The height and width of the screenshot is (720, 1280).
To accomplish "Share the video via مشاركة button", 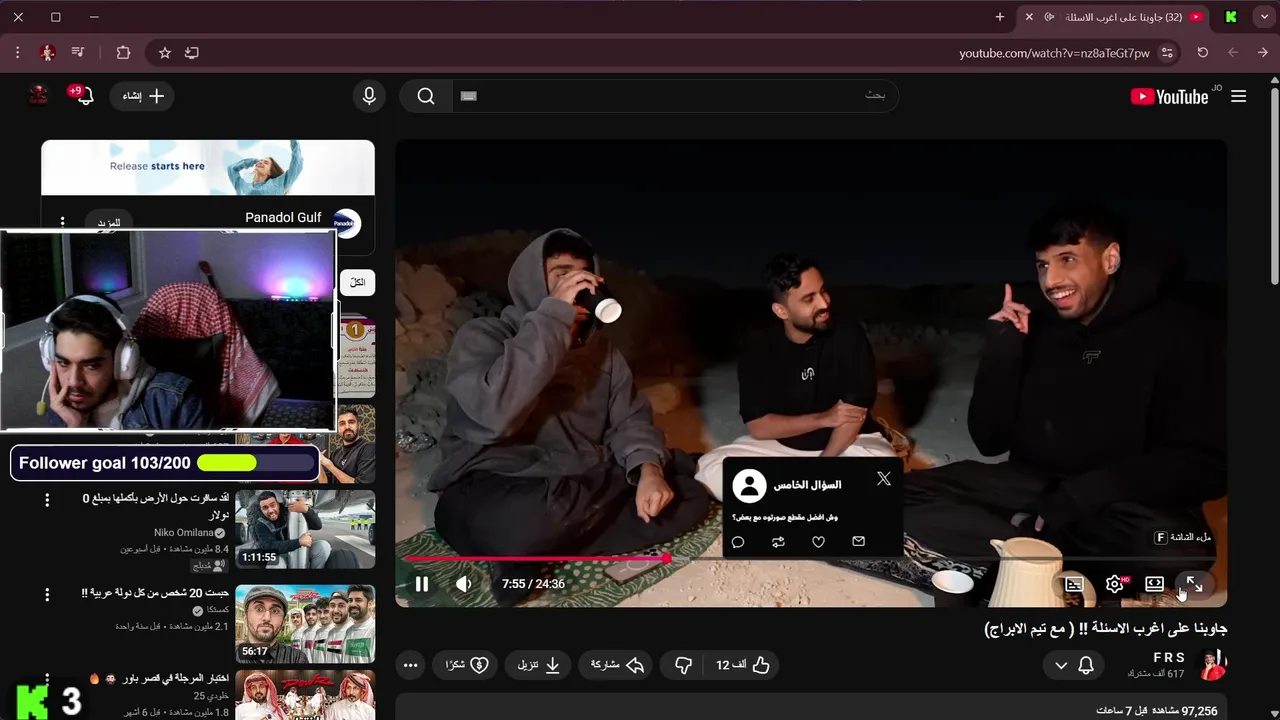I will click(x=617, y=665).
